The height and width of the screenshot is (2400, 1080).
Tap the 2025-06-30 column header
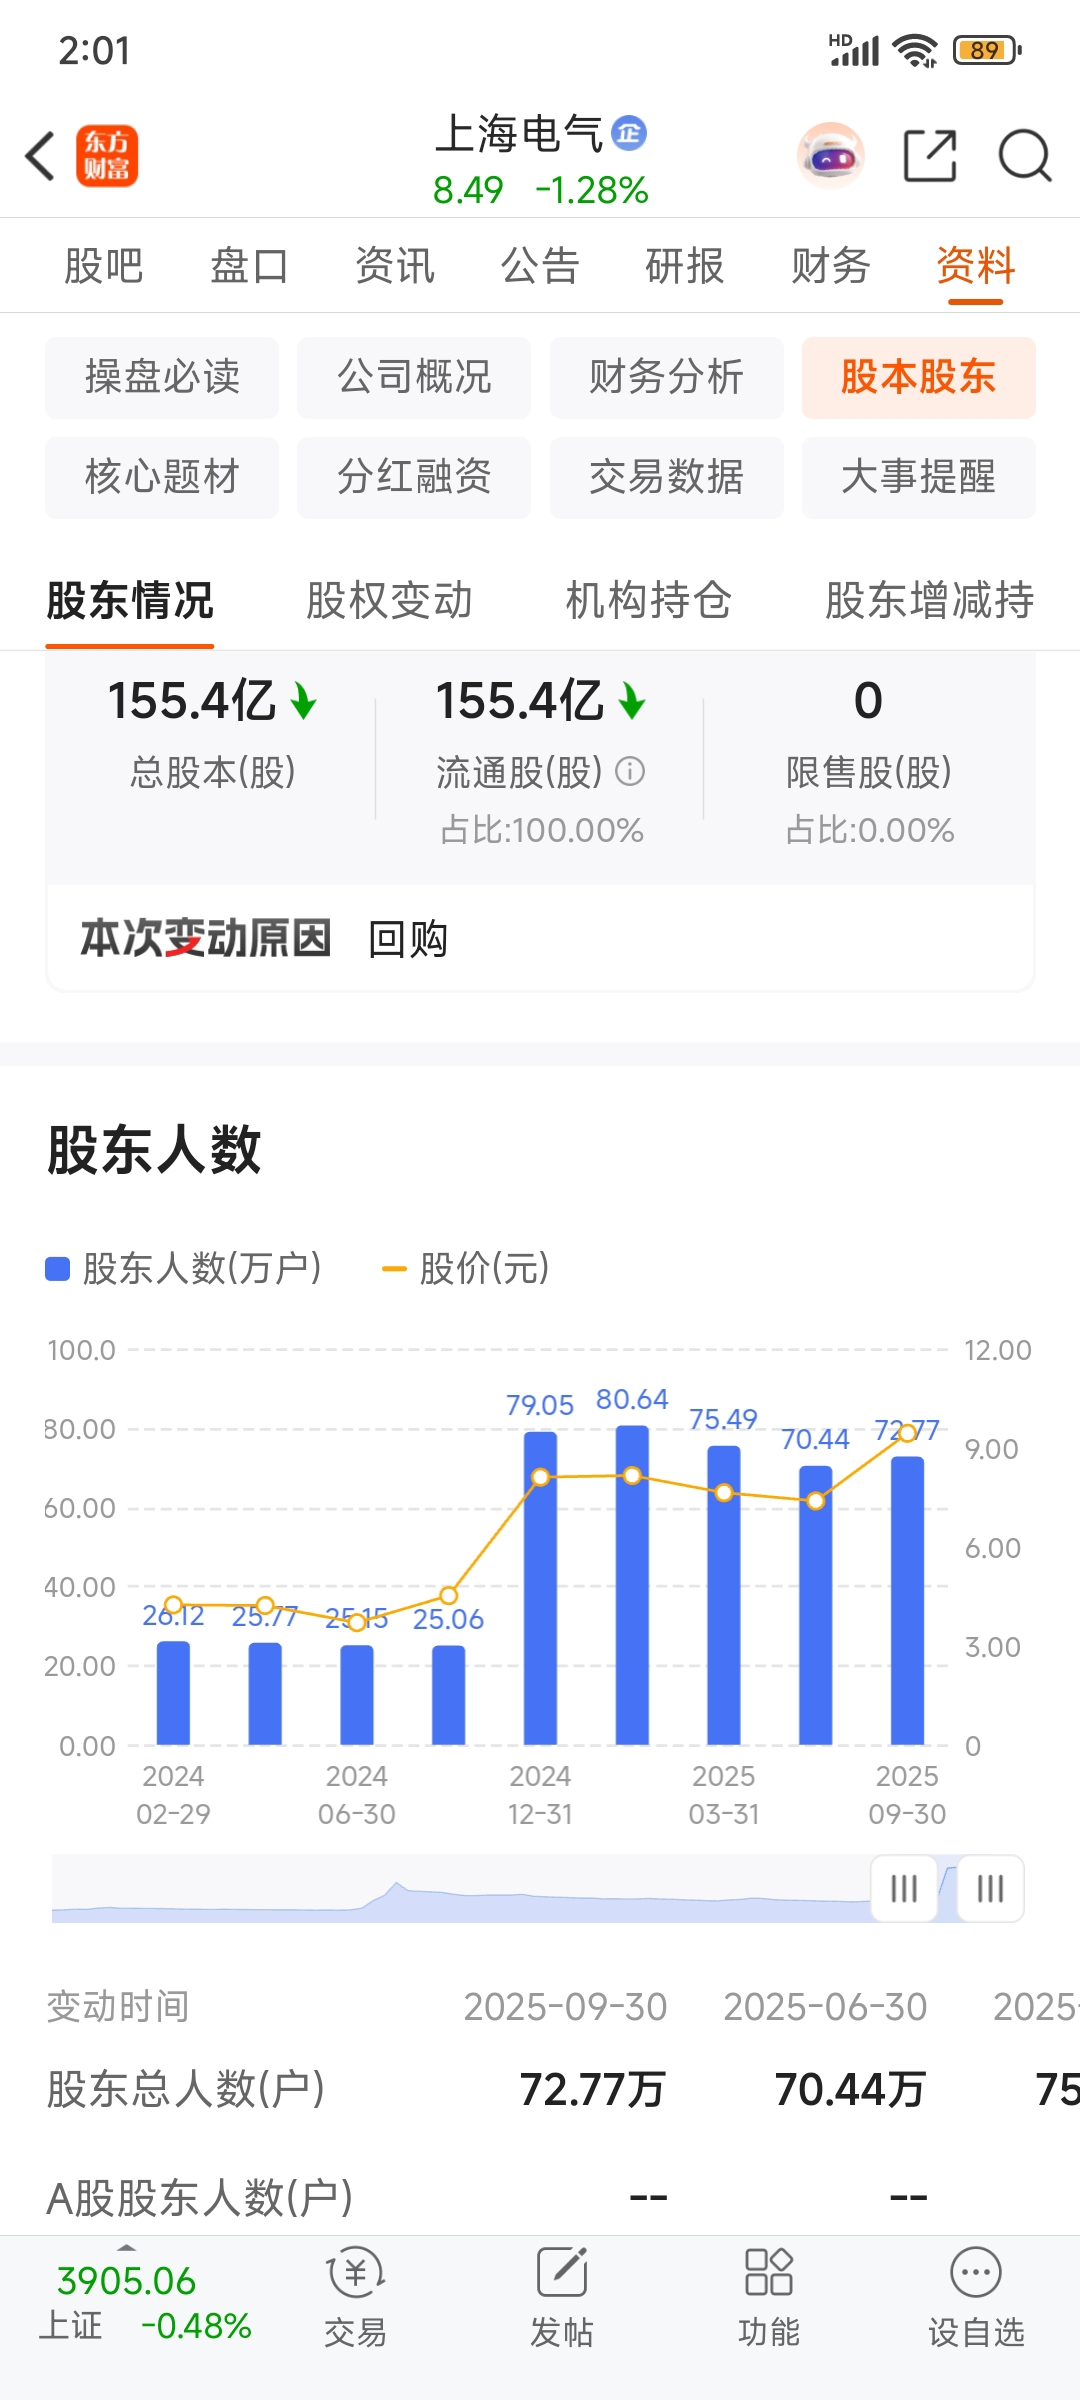pyautogui.click(x=825, y=2007)
